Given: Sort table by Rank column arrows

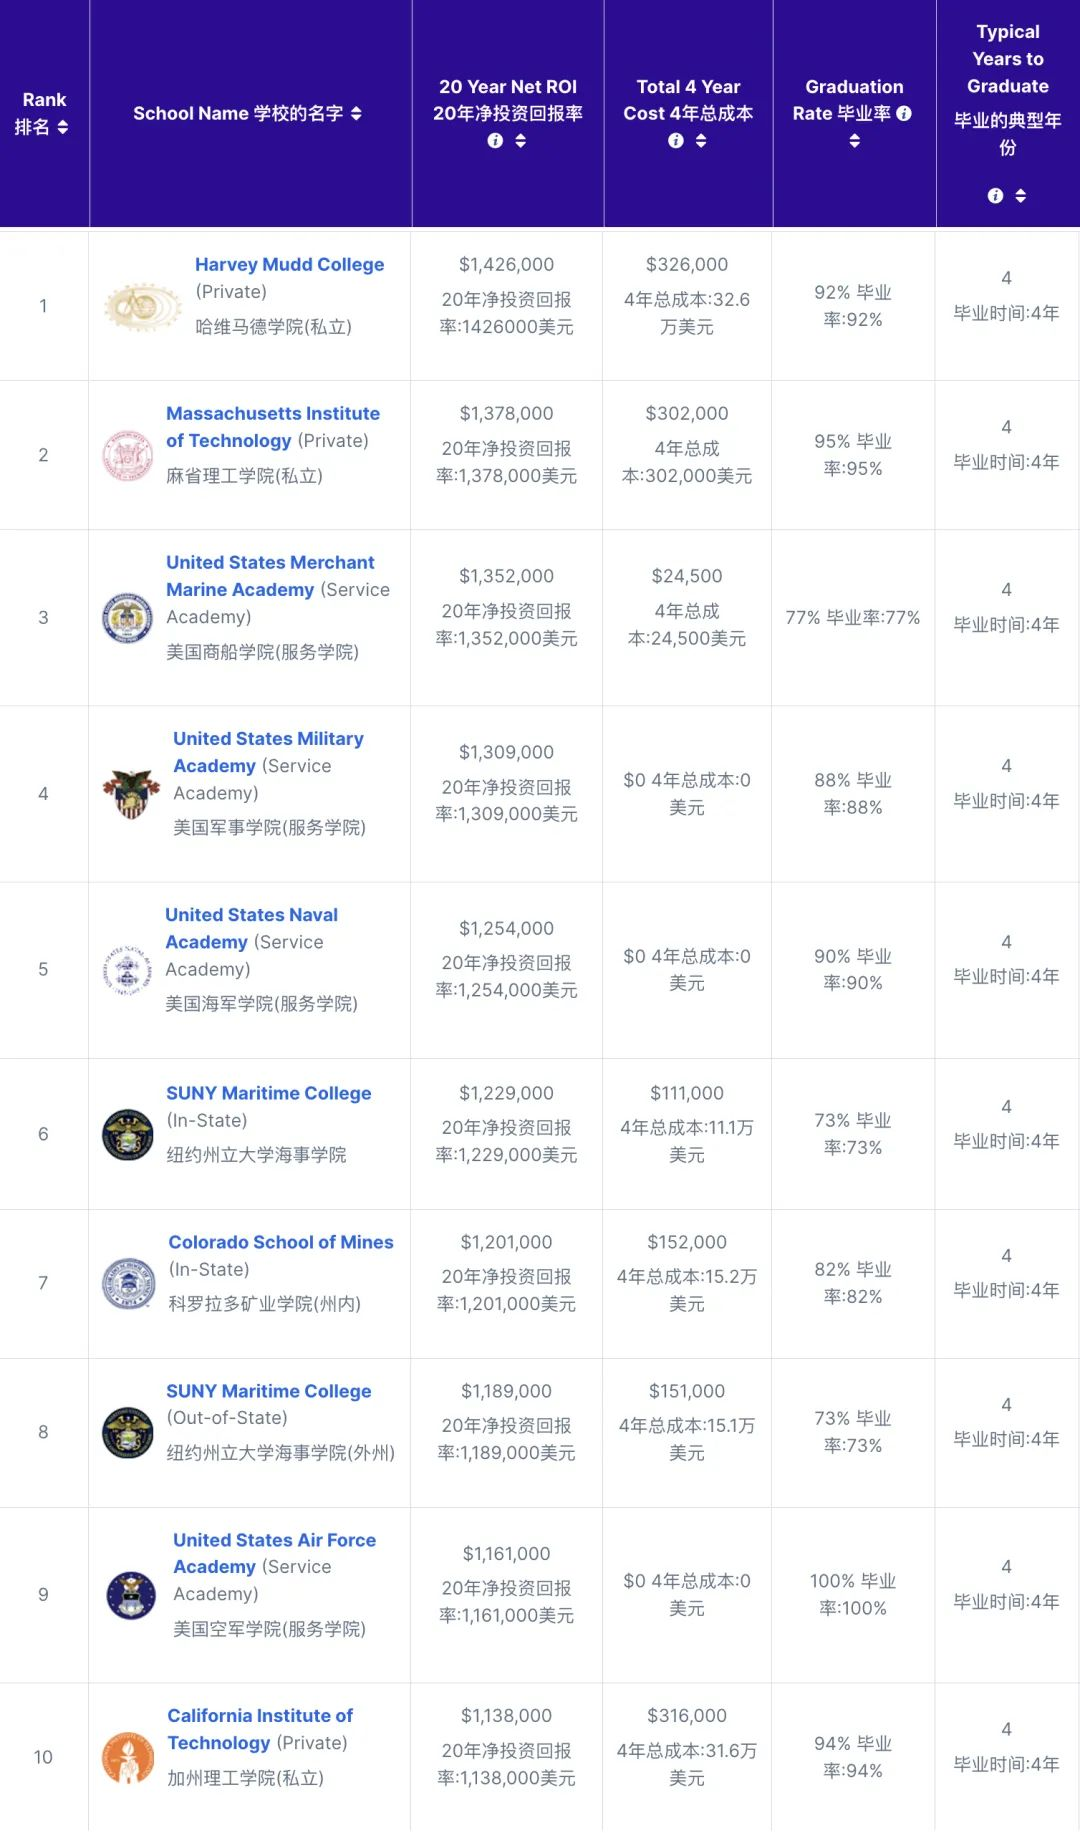Looking at the screenshot, I should [x=63, y=127].
